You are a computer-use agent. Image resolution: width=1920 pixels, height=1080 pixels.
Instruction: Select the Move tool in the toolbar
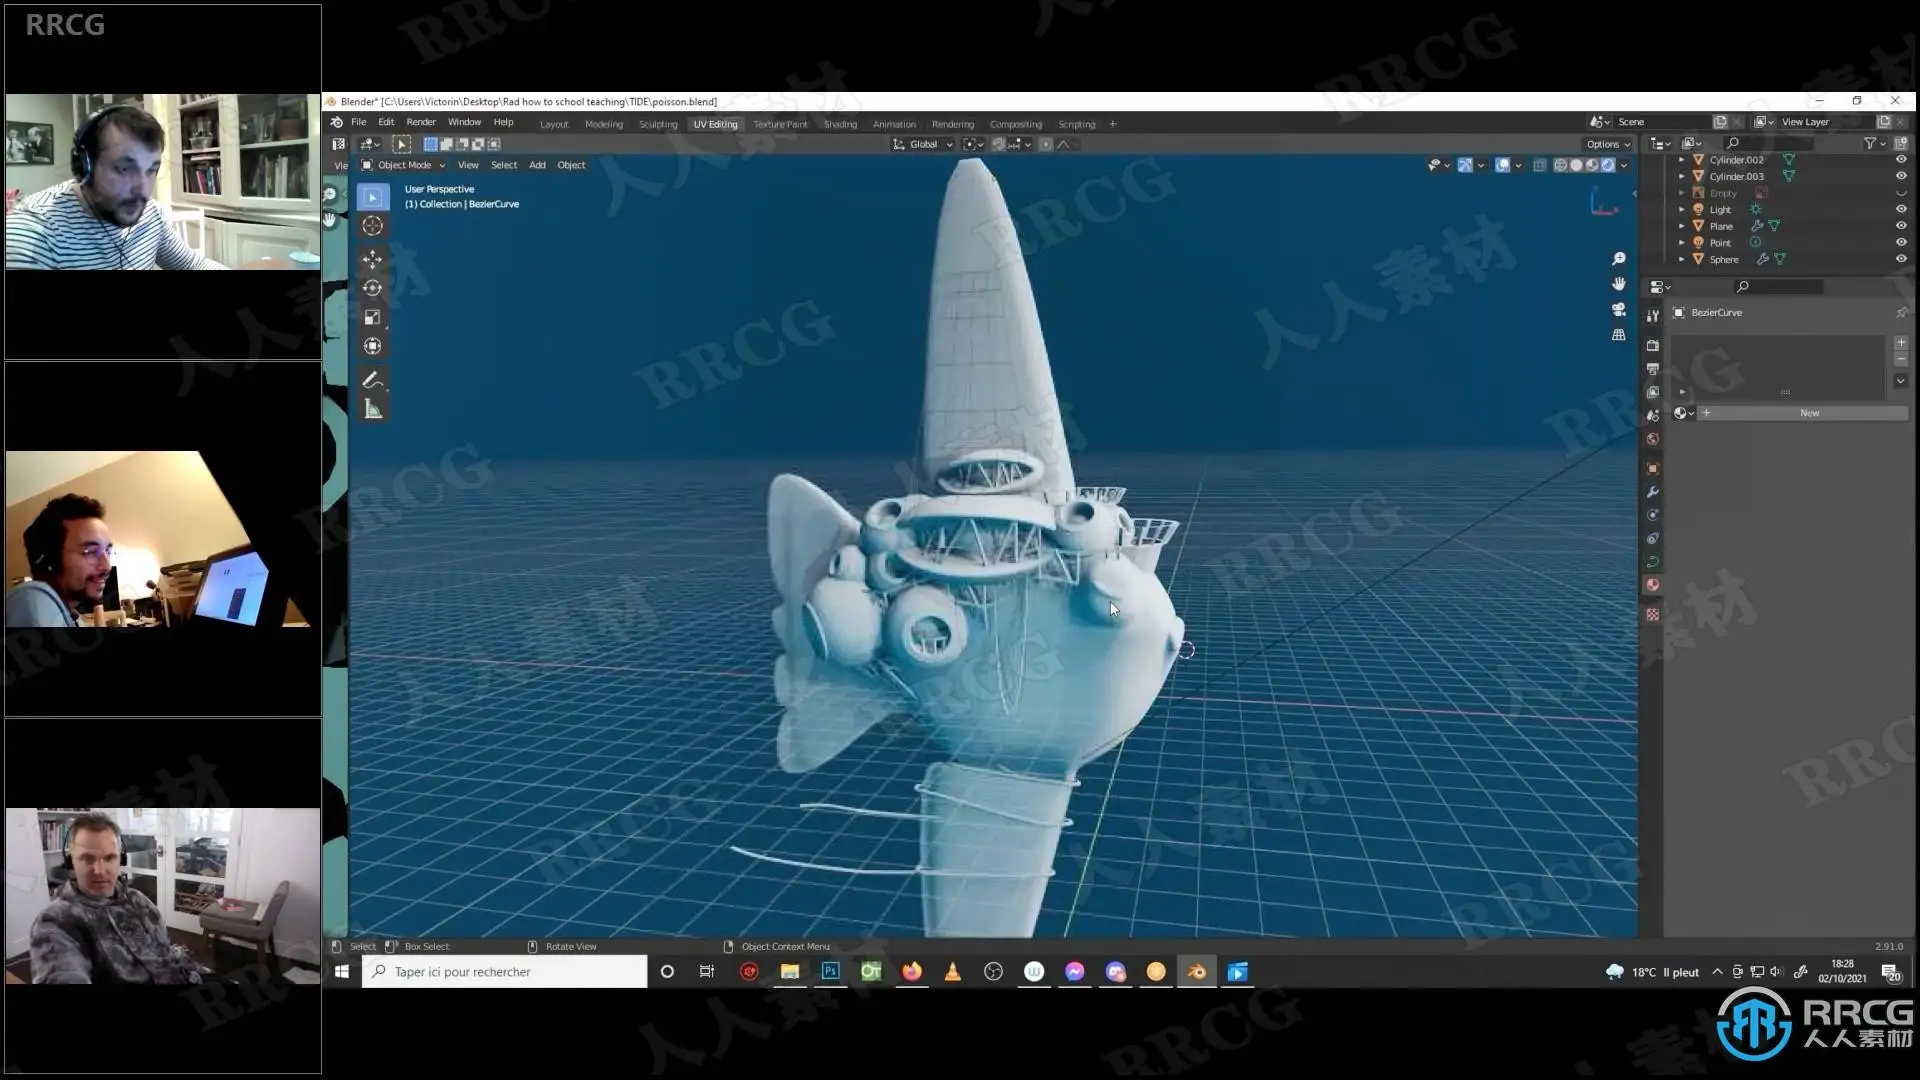click(372, 259)
